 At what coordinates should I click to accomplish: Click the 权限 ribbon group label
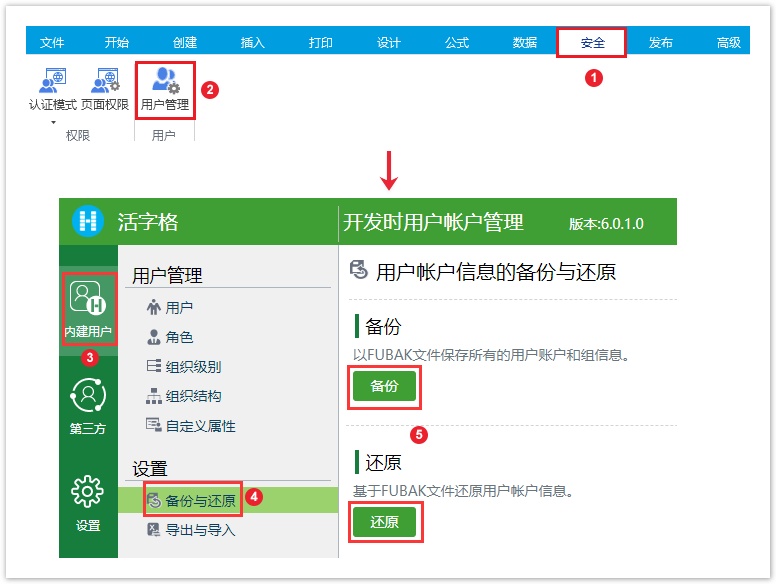pos(78,135)
